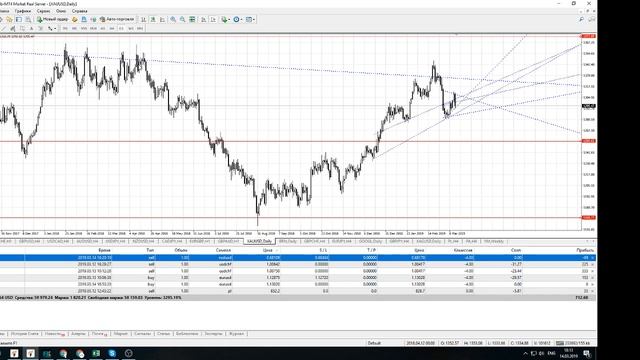Open the Эксперты terminal tab
The image size is (640, 360).
click(213, 333)
